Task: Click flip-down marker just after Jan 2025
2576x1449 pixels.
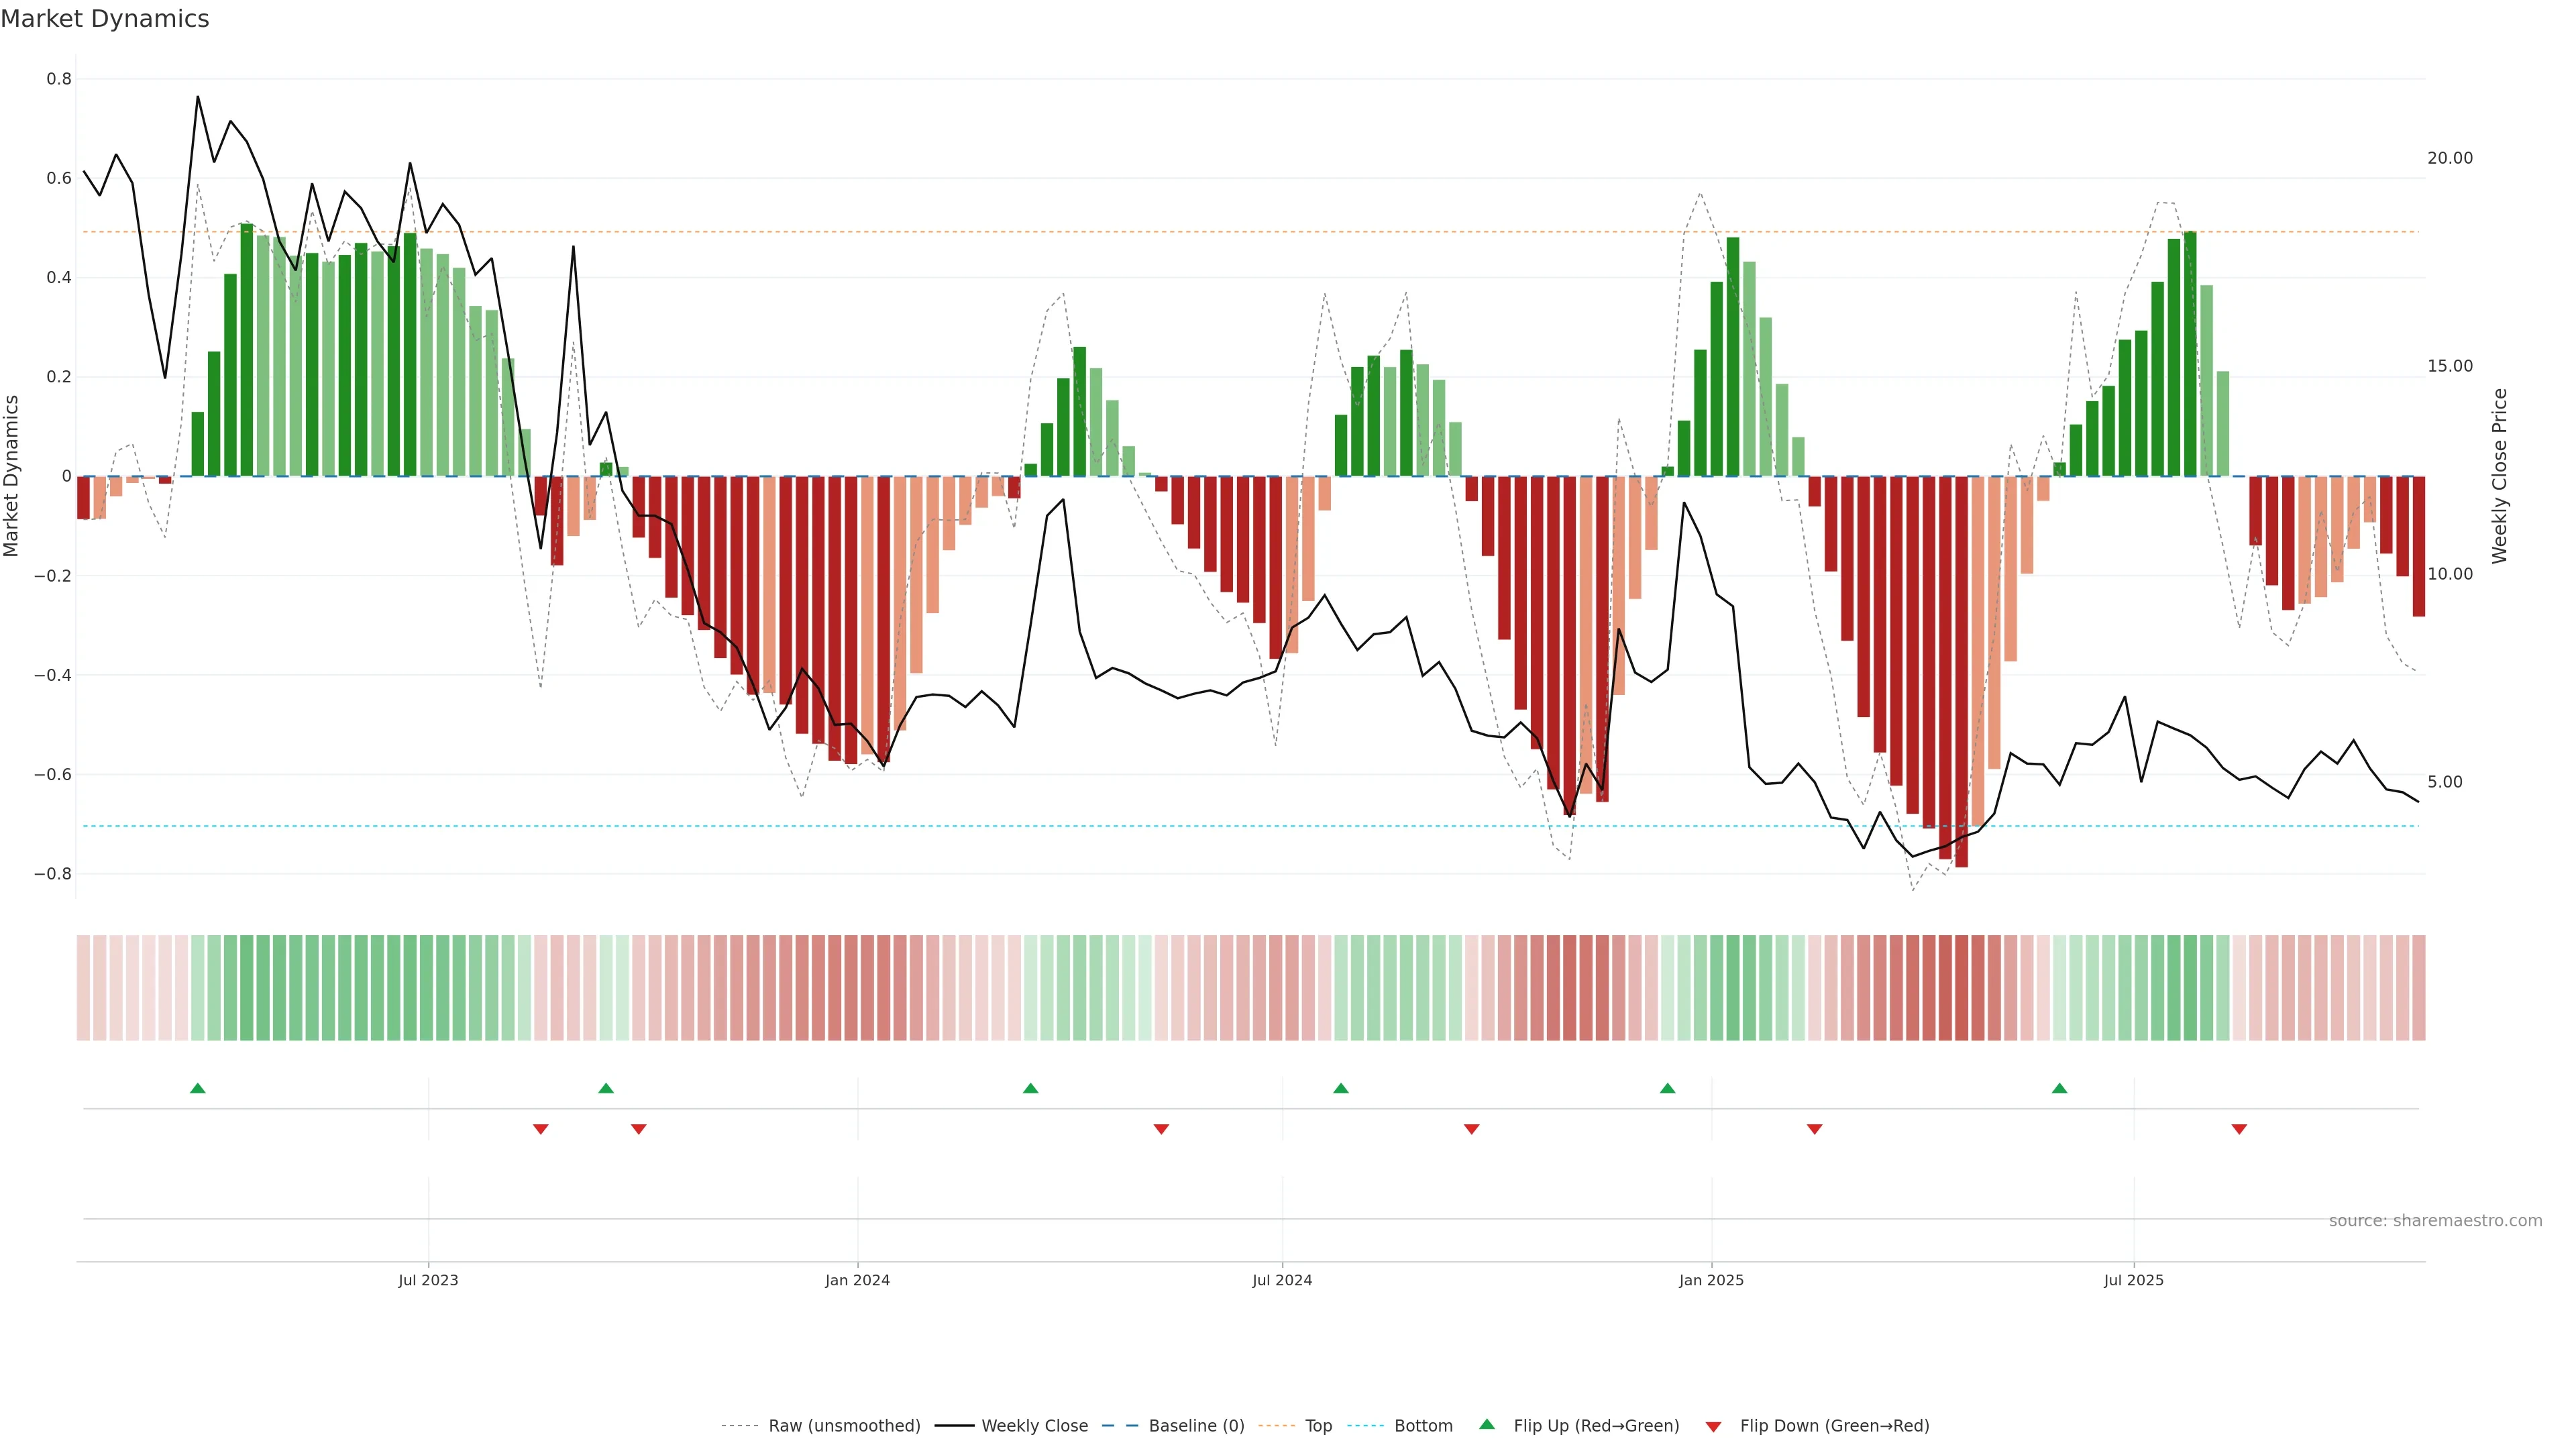Action: click(1814, 1129)
